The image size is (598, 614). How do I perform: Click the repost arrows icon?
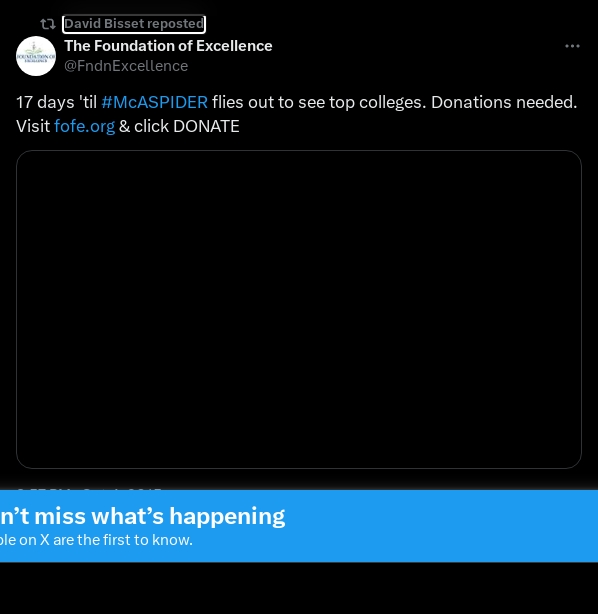tap(48, 24)
